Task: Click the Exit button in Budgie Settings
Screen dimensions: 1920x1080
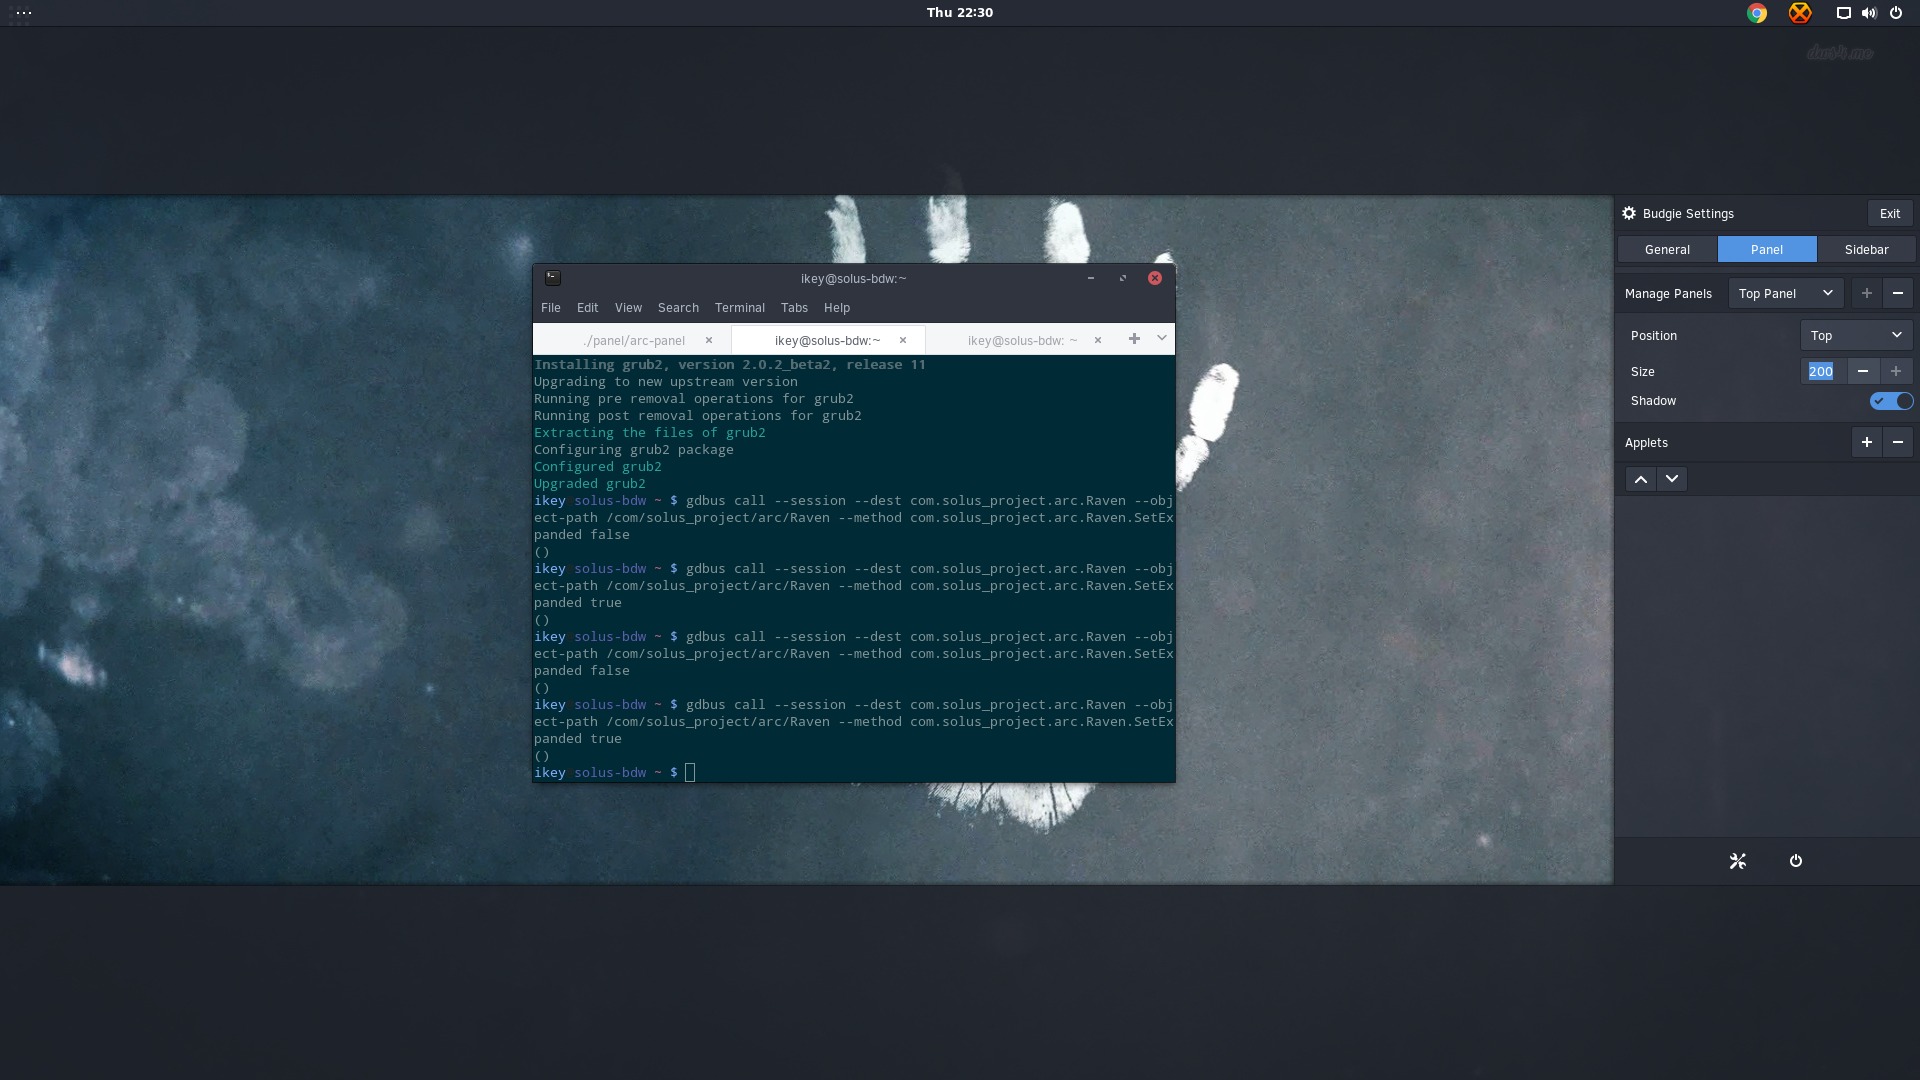Action: [1890, 213]
